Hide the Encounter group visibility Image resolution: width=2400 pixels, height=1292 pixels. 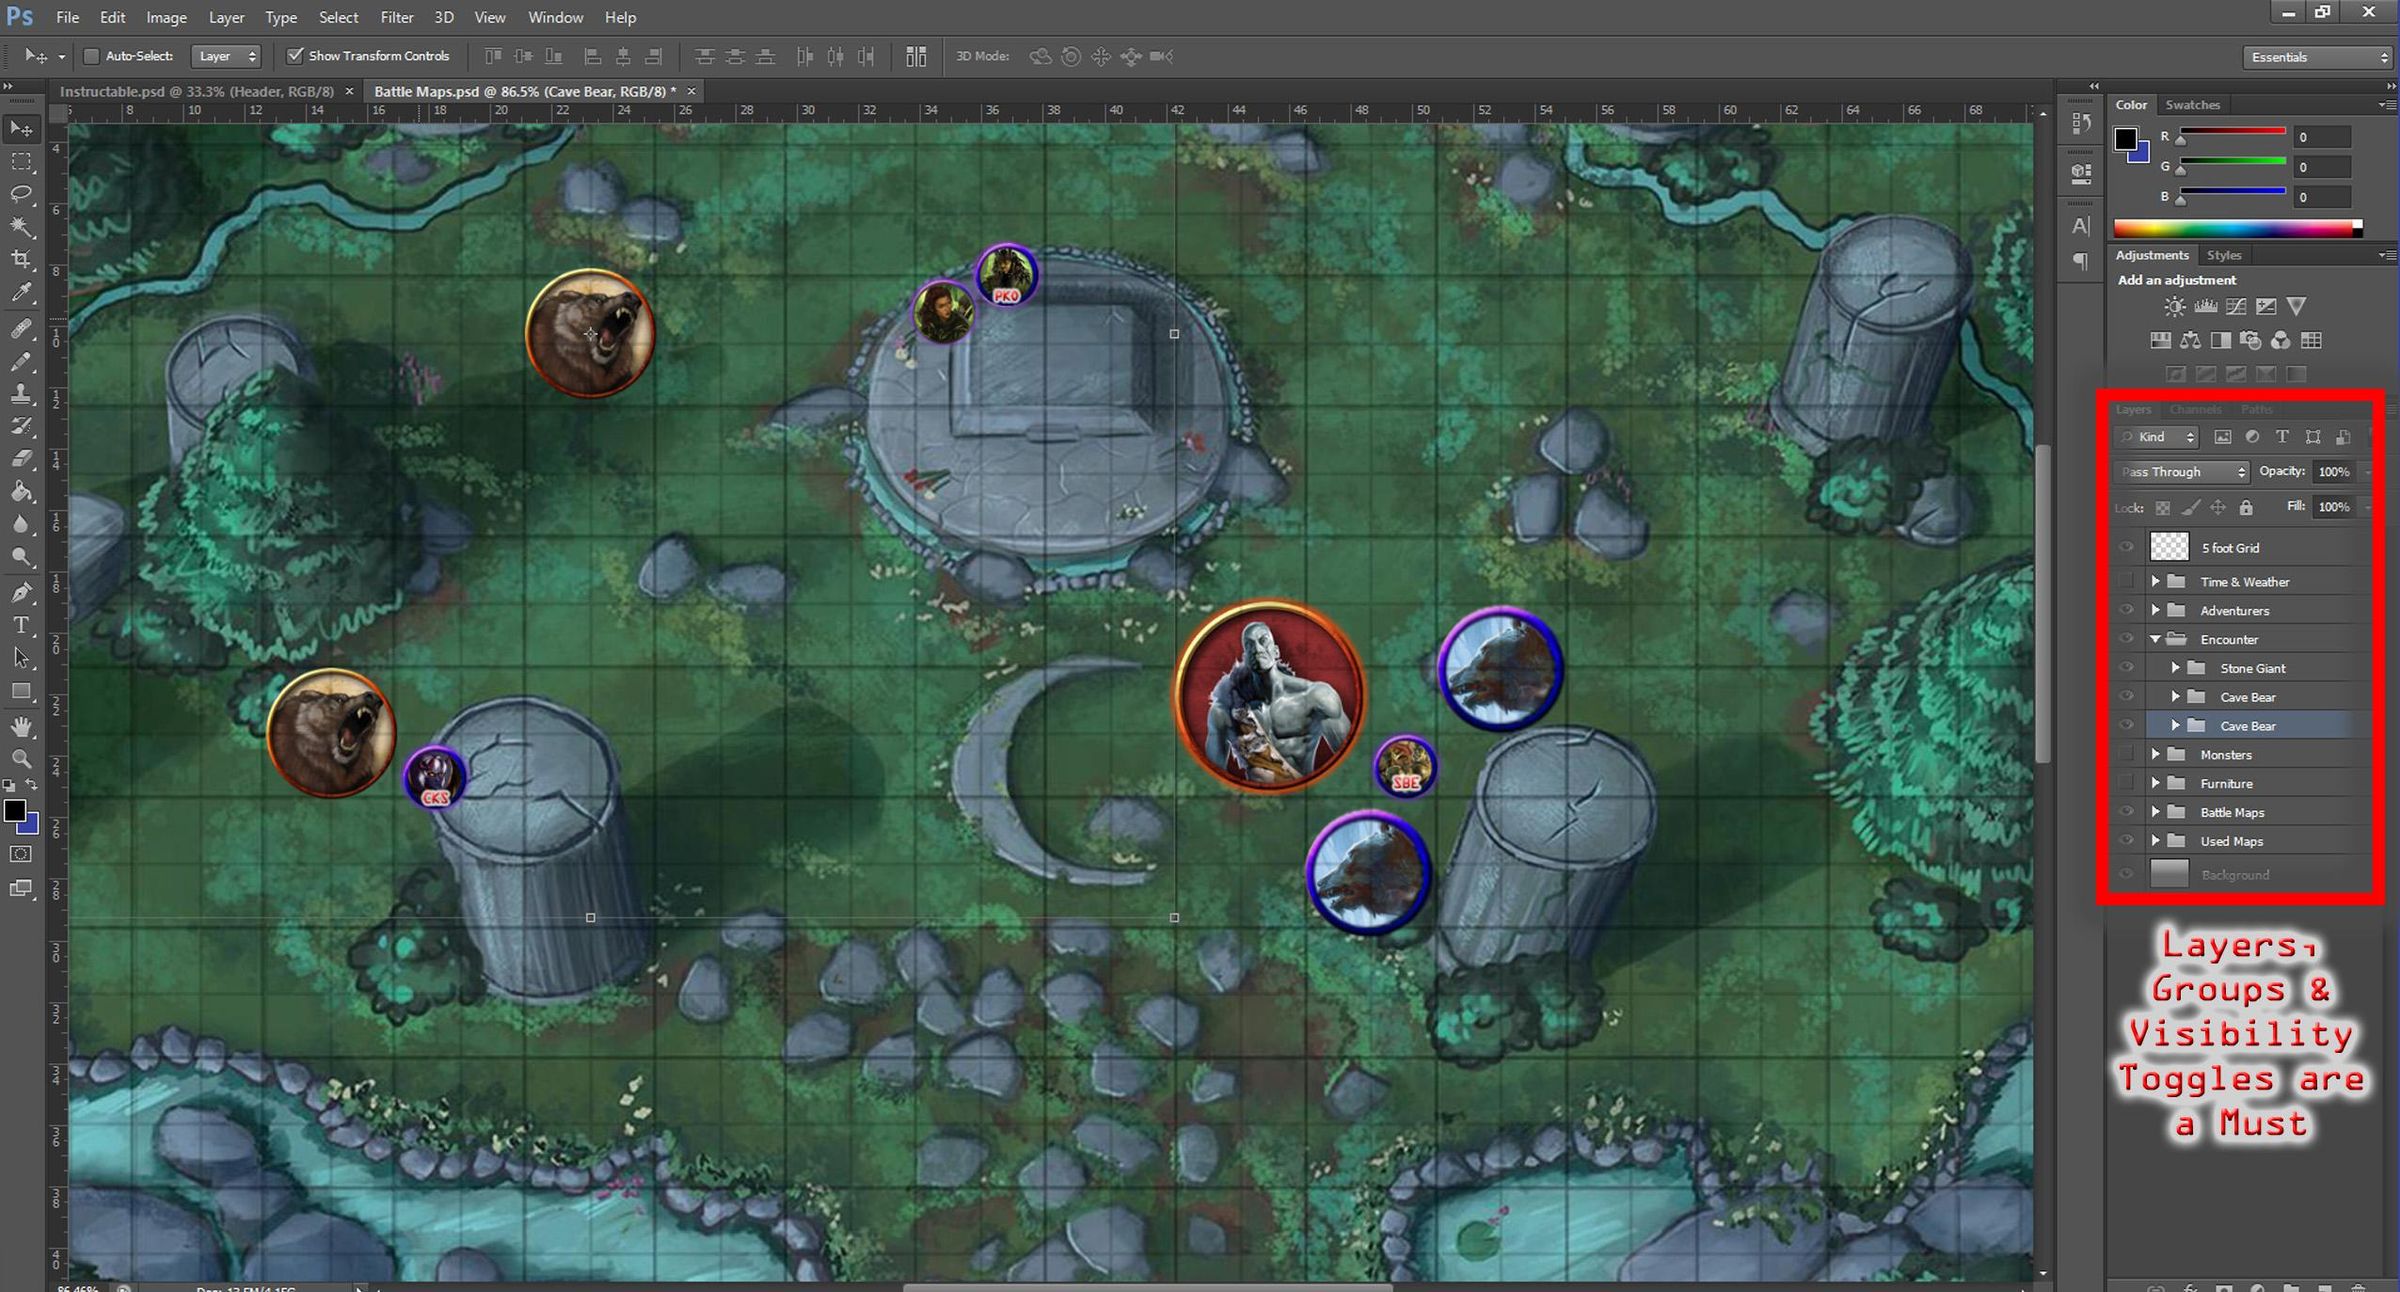[x=2126, y=639]
